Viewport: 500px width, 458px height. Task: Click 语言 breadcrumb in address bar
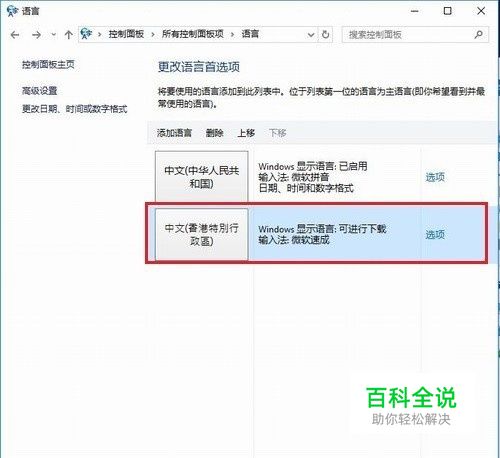(250, 34)
